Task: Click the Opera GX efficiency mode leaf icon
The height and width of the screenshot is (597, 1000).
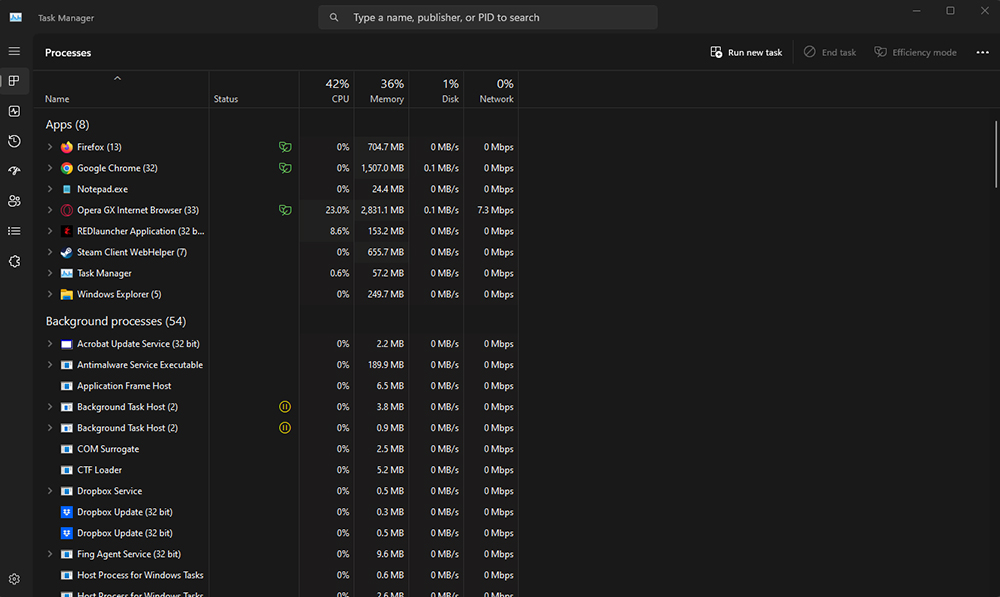Action: (x=285, y=210)
